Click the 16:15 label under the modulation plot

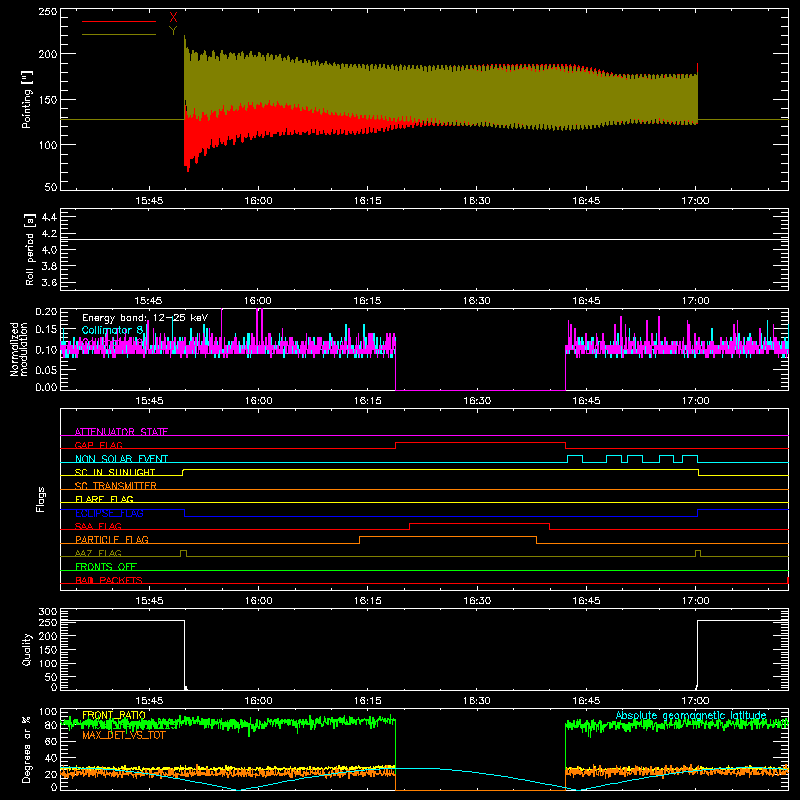point(367,401)
